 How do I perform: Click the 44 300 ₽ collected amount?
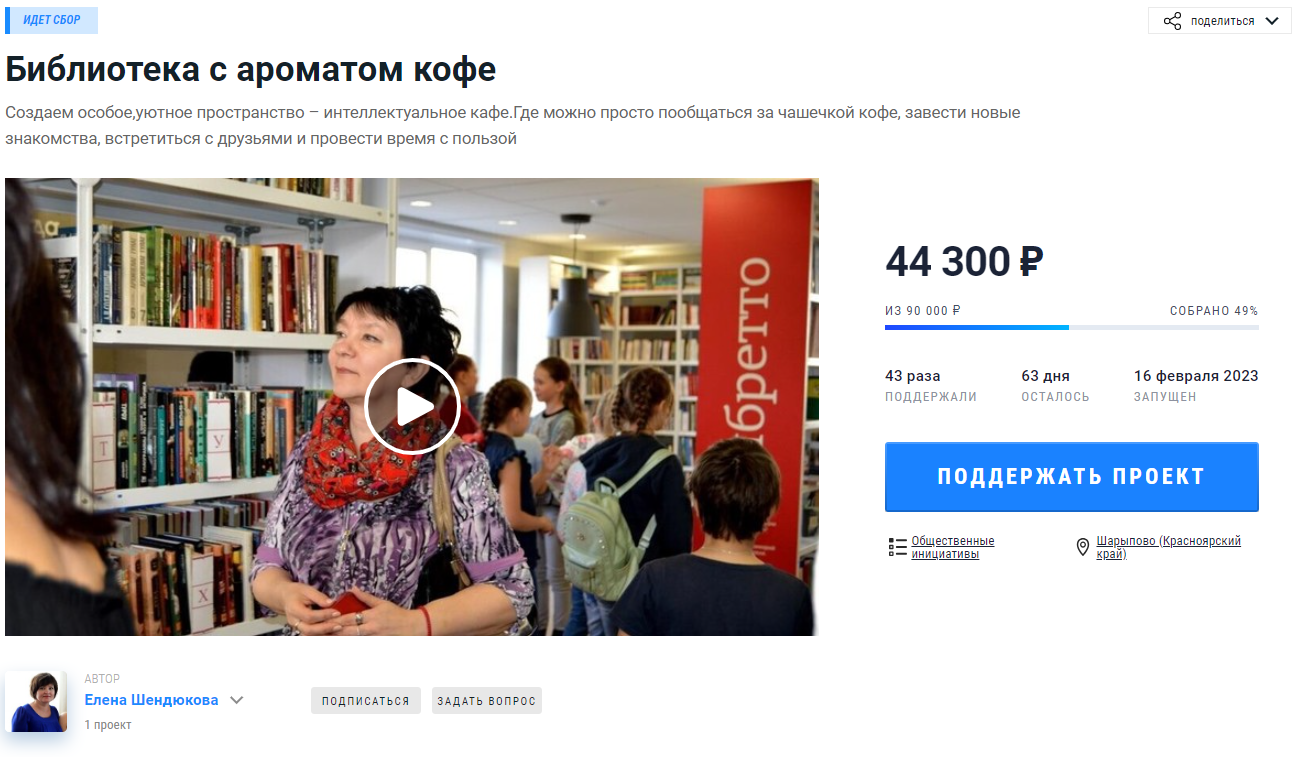point(964,262)
